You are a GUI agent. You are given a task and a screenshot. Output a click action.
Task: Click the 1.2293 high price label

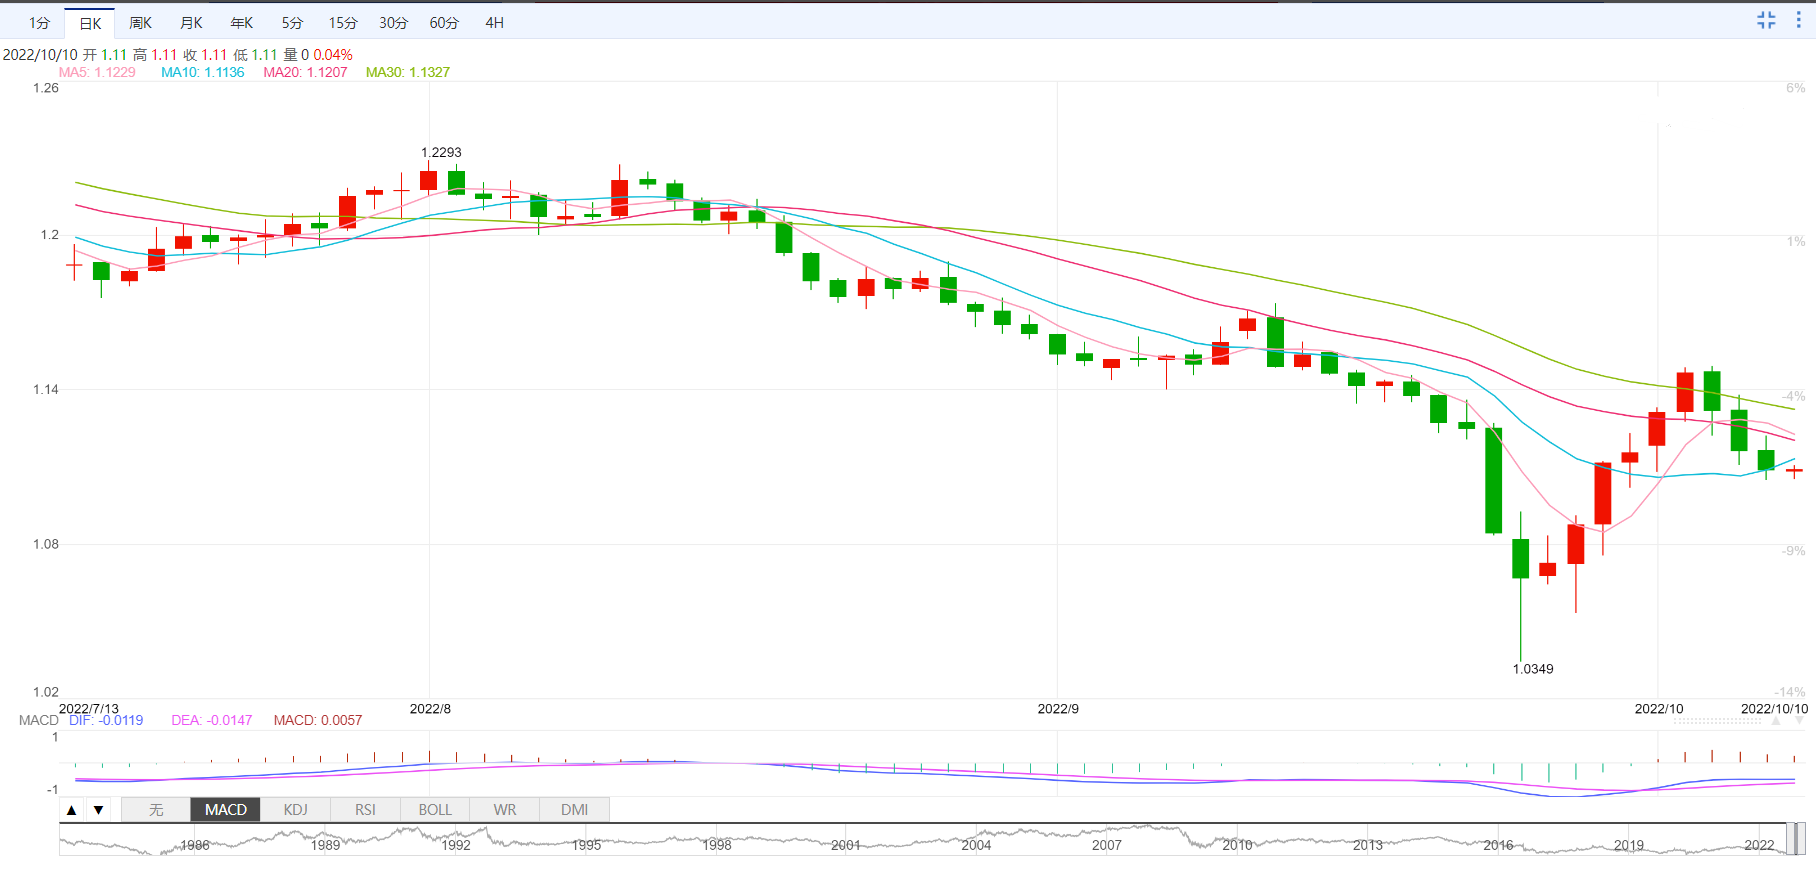point(441,152)
